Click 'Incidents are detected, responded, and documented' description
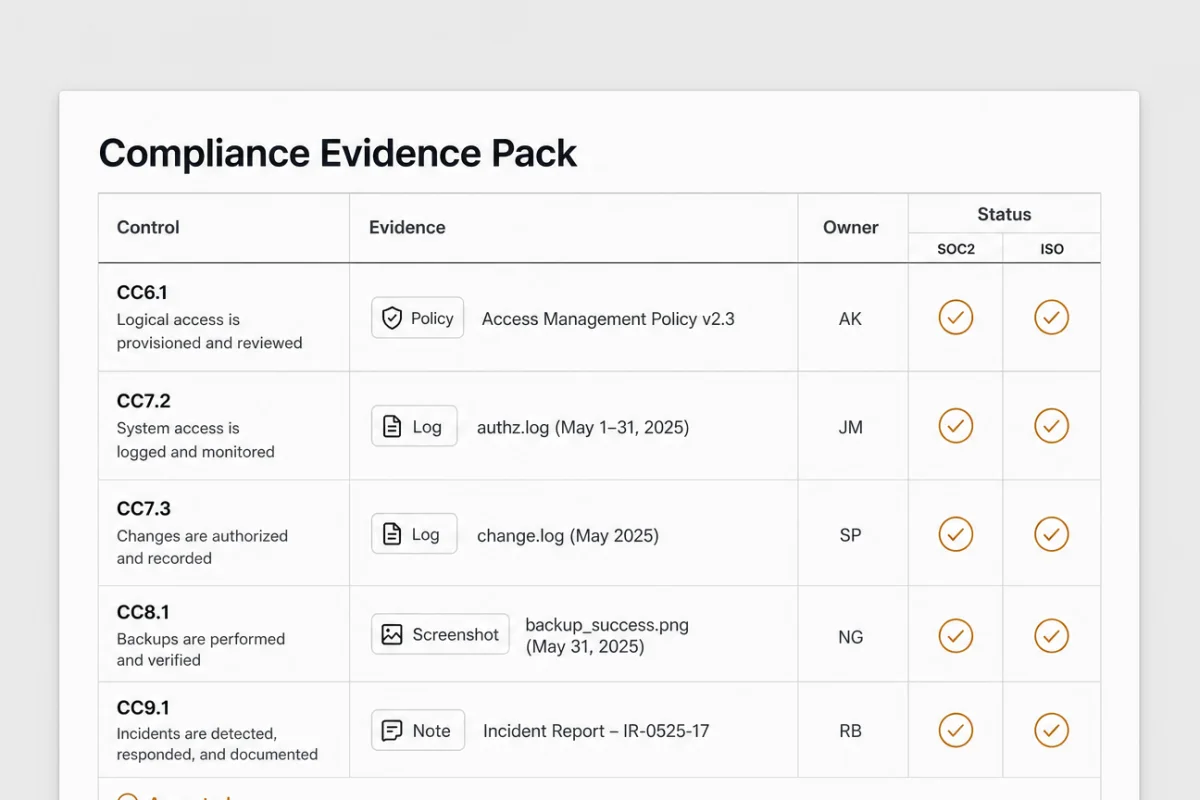 [217, 744]
